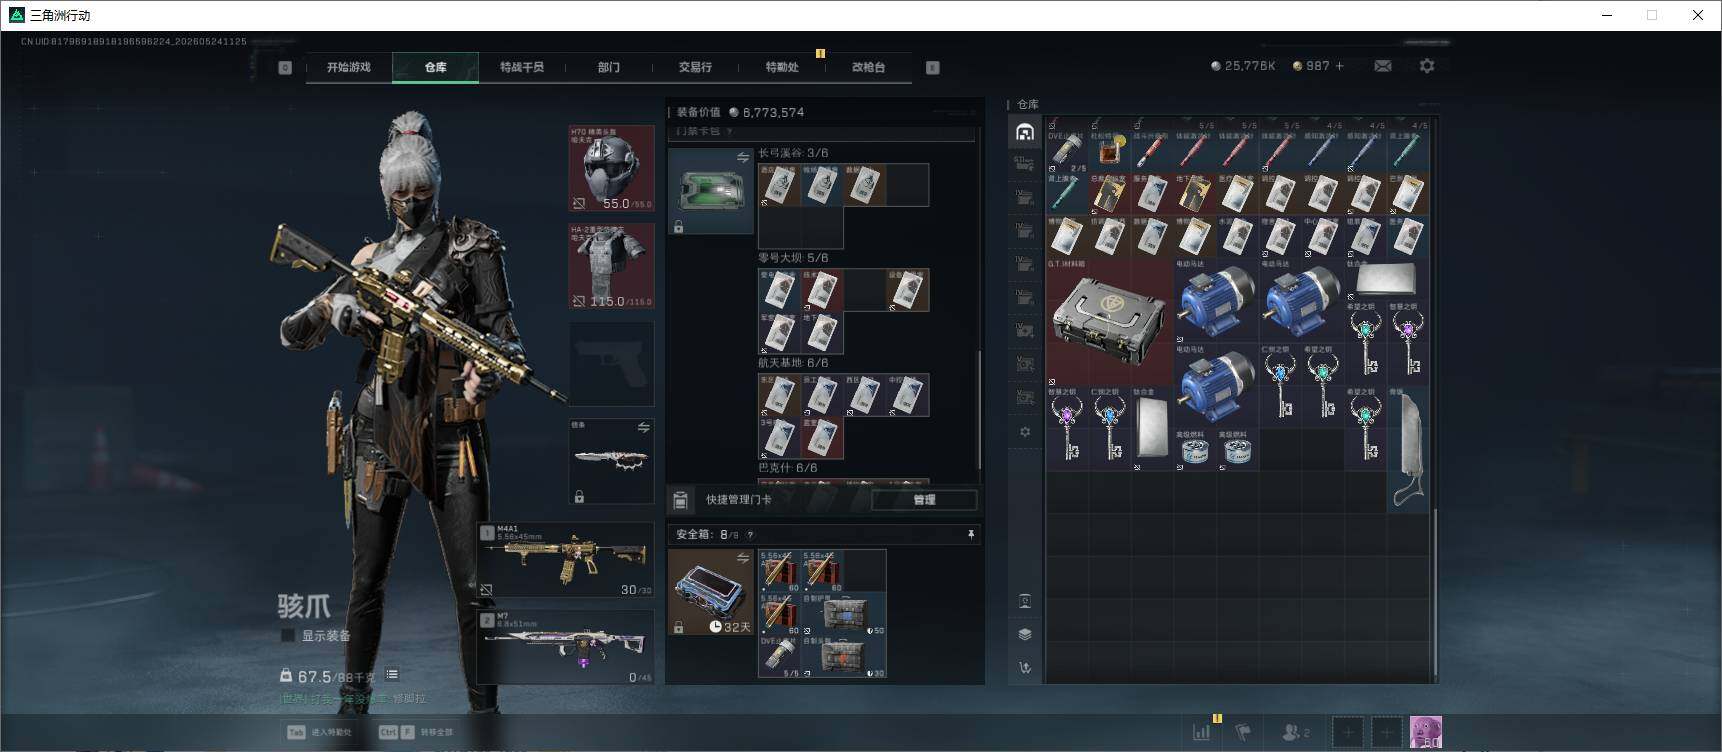Add premium currency with the plus button
The height and width of the screenshot is (752, 1722).
[1340, 66]
